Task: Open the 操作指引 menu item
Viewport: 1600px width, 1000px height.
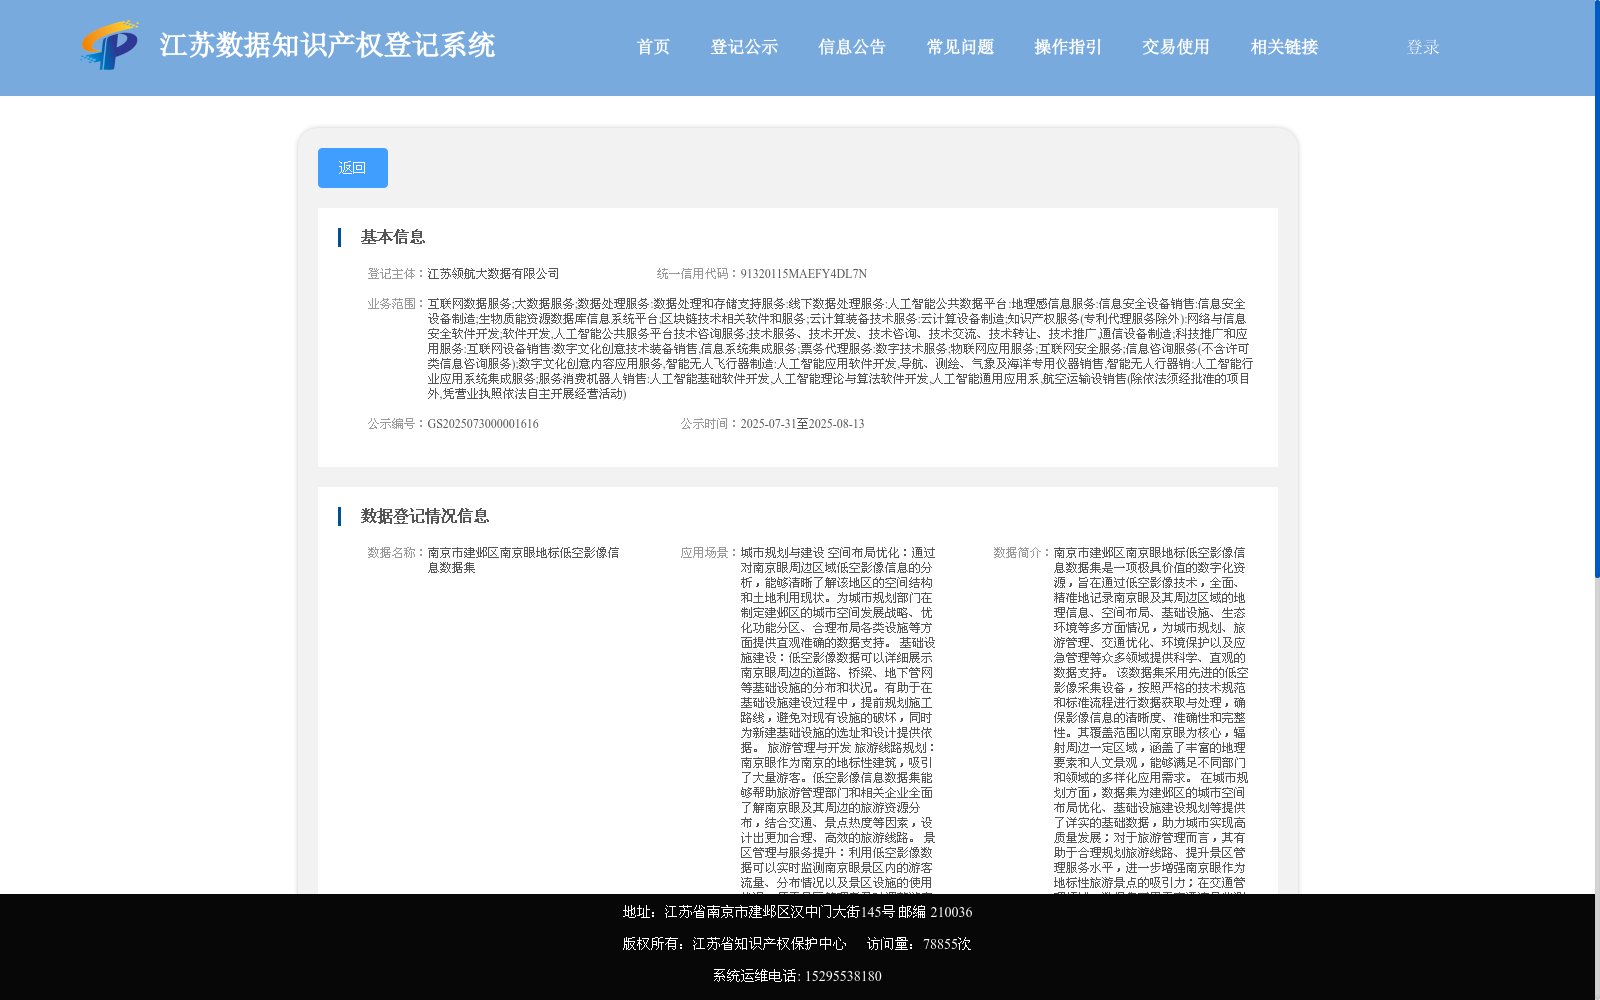Action: tap(1068, 47)
